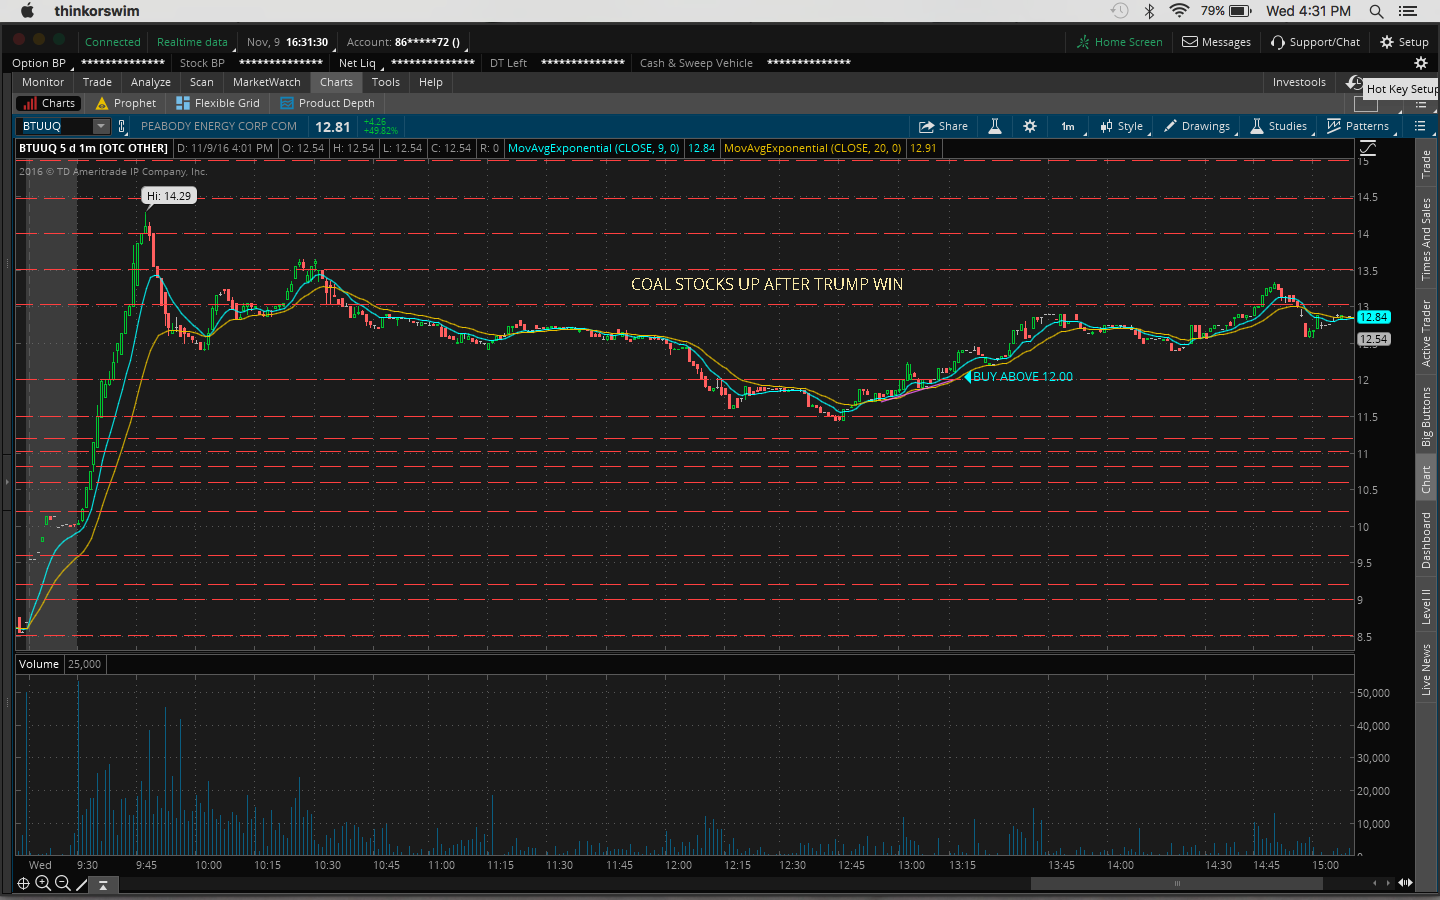1440x900 pixels.
Task: Open the Live News side panel
Action: (1426, 670)
